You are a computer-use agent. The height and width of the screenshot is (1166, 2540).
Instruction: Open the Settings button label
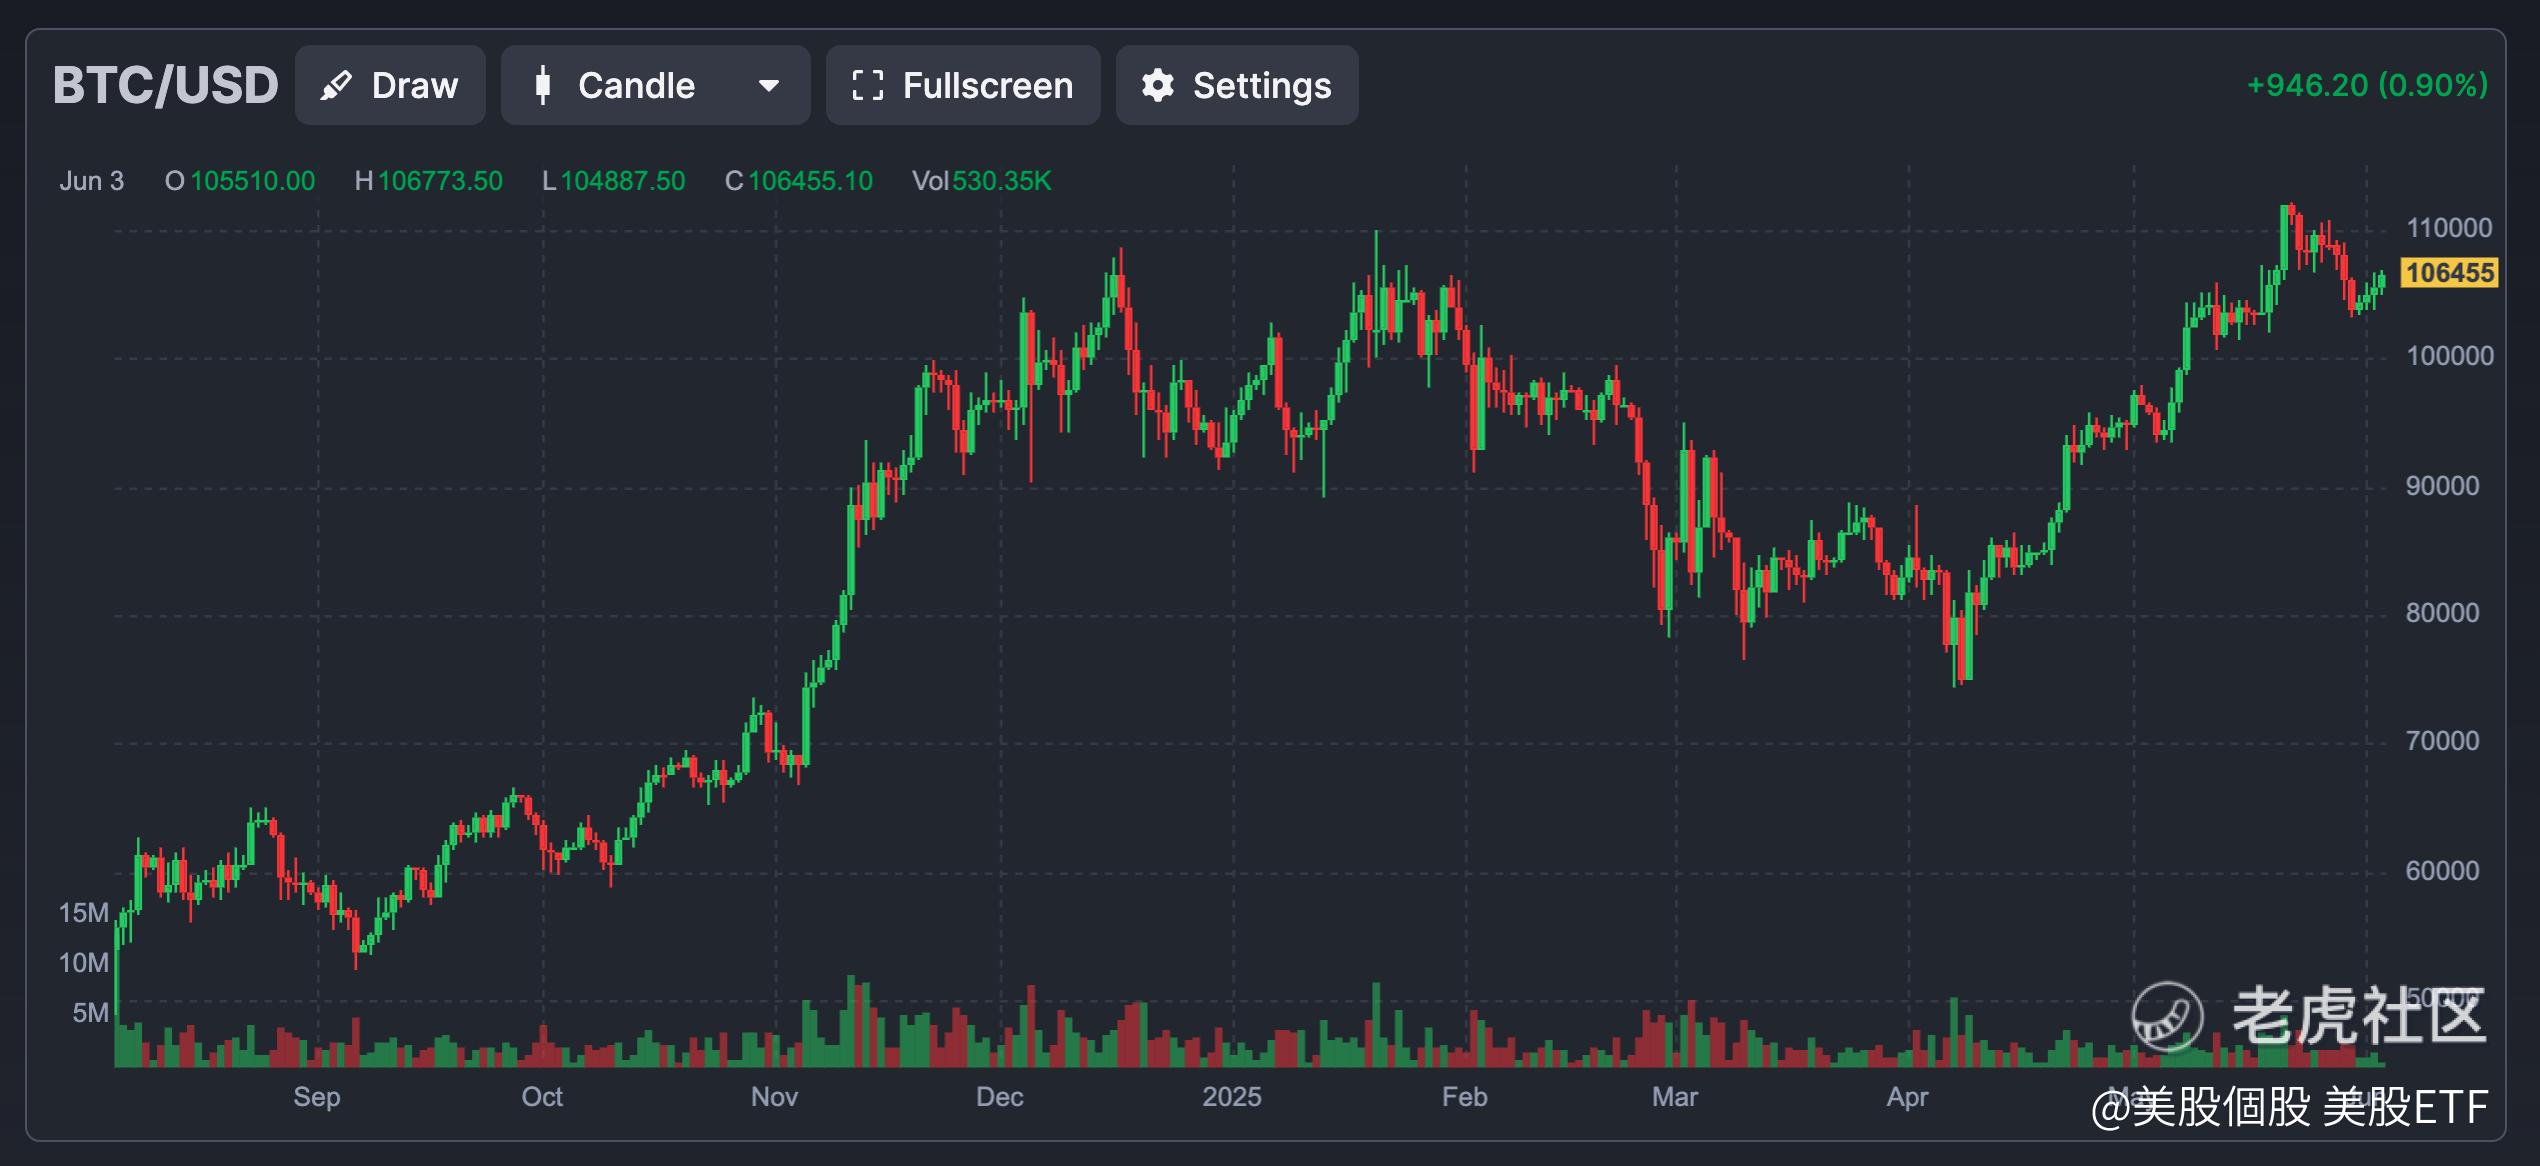[x=1261, y=86]
